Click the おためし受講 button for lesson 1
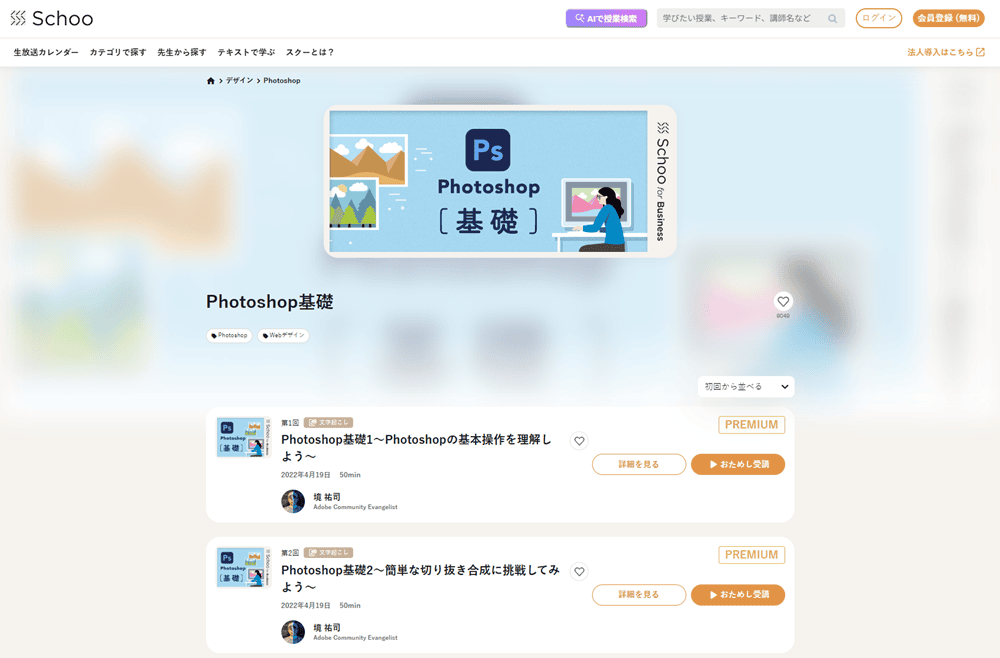Viewport: 1000px width, 658px height. [x=738, y=464]
